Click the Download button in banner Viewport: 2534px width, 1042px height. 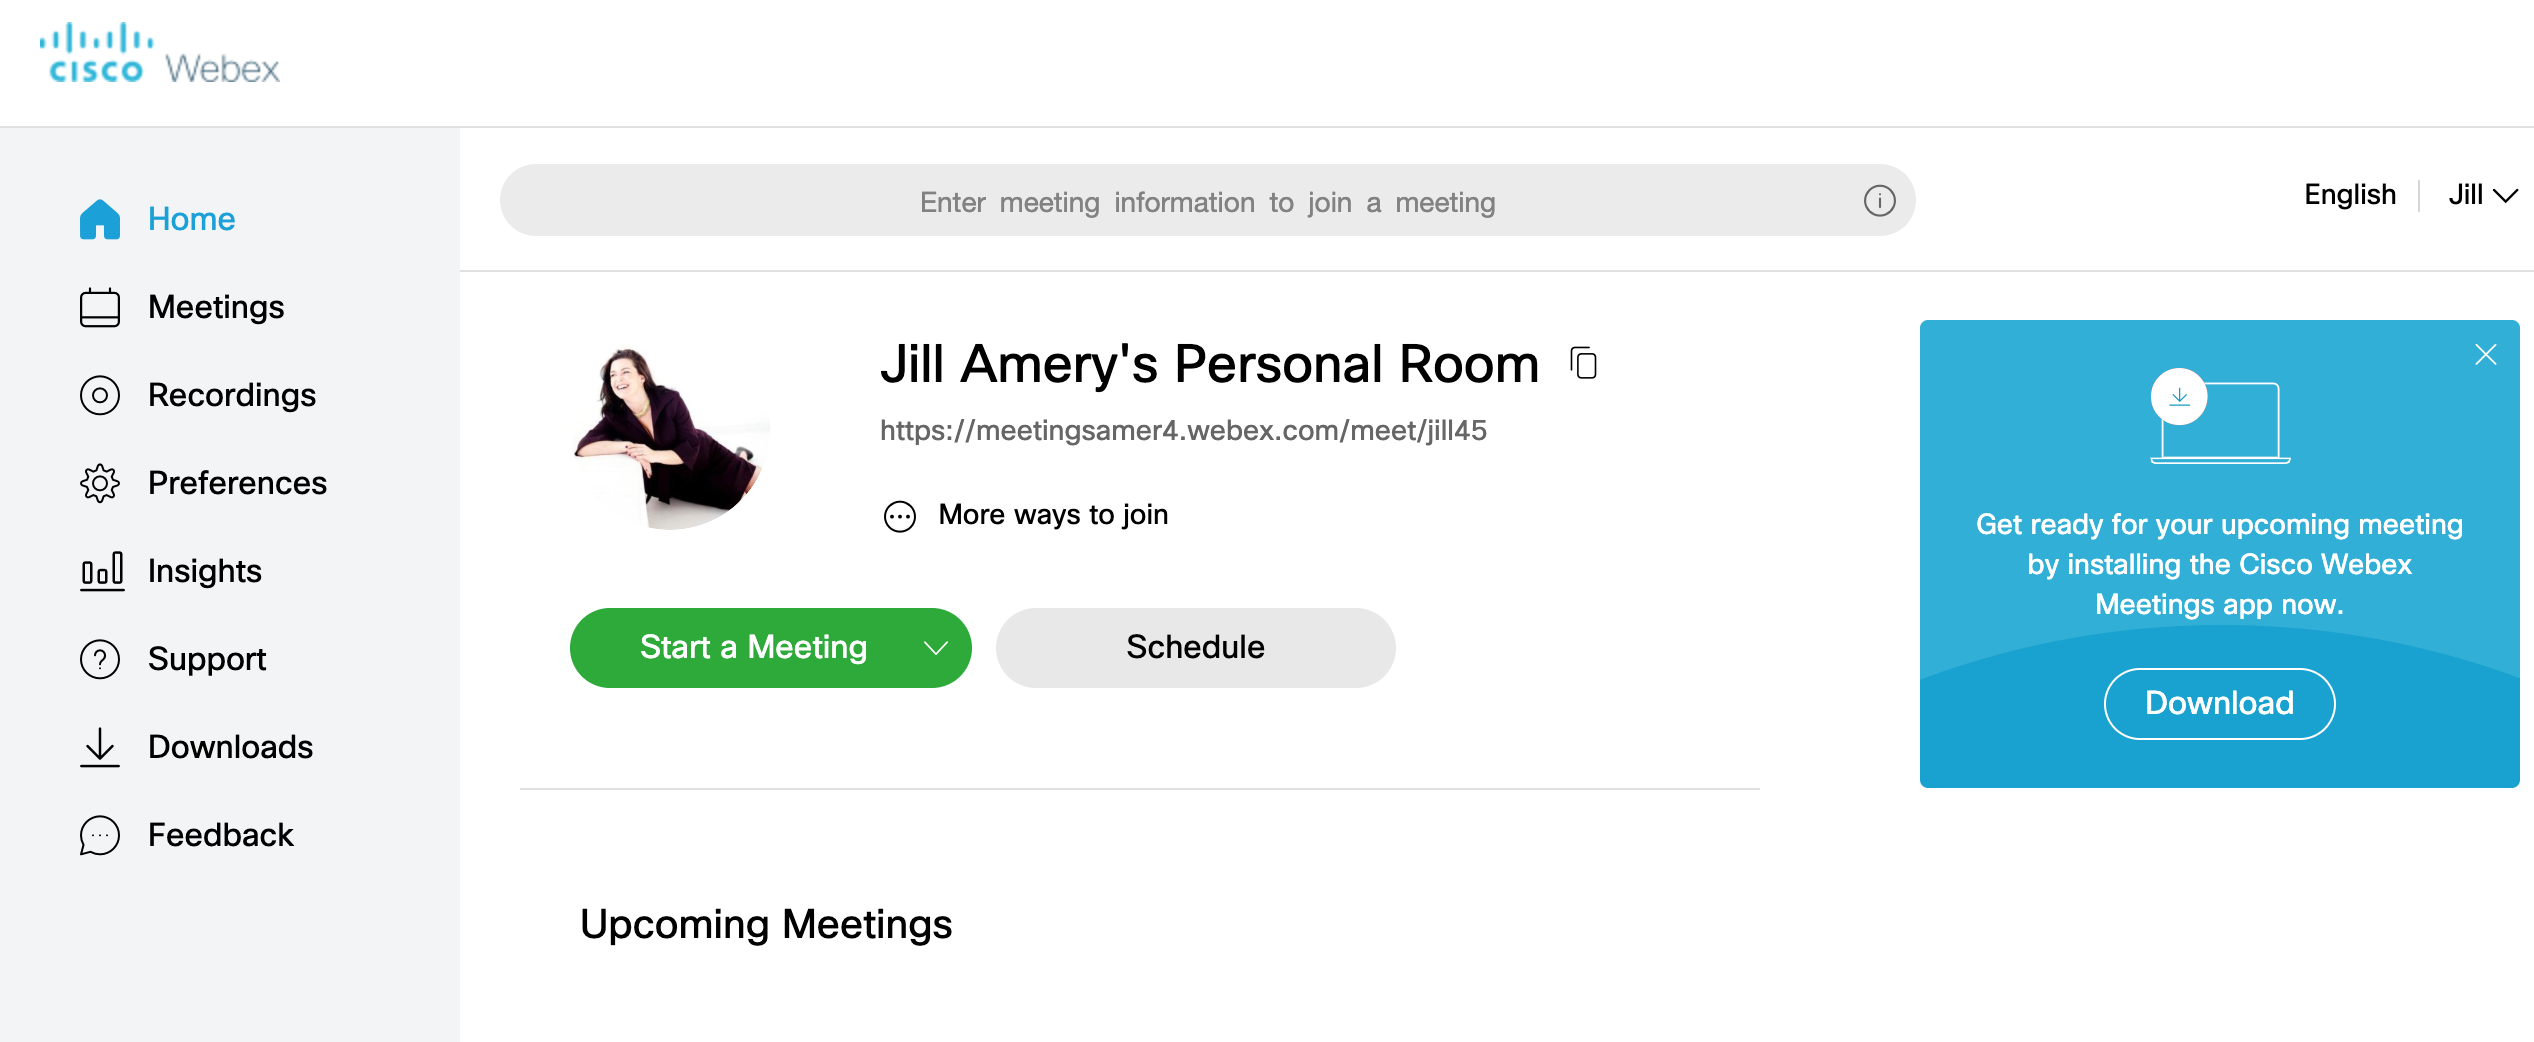(x=2219, y=703)
